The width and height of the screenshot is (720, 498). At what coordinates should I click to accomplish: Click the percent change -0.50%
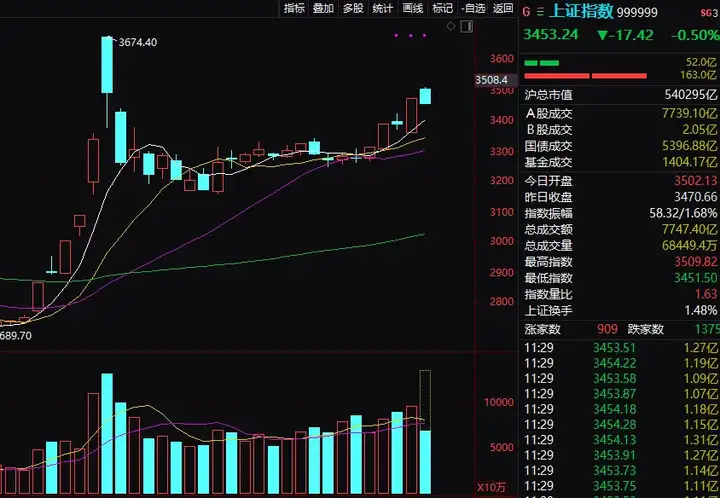click(x=695, y=35)
